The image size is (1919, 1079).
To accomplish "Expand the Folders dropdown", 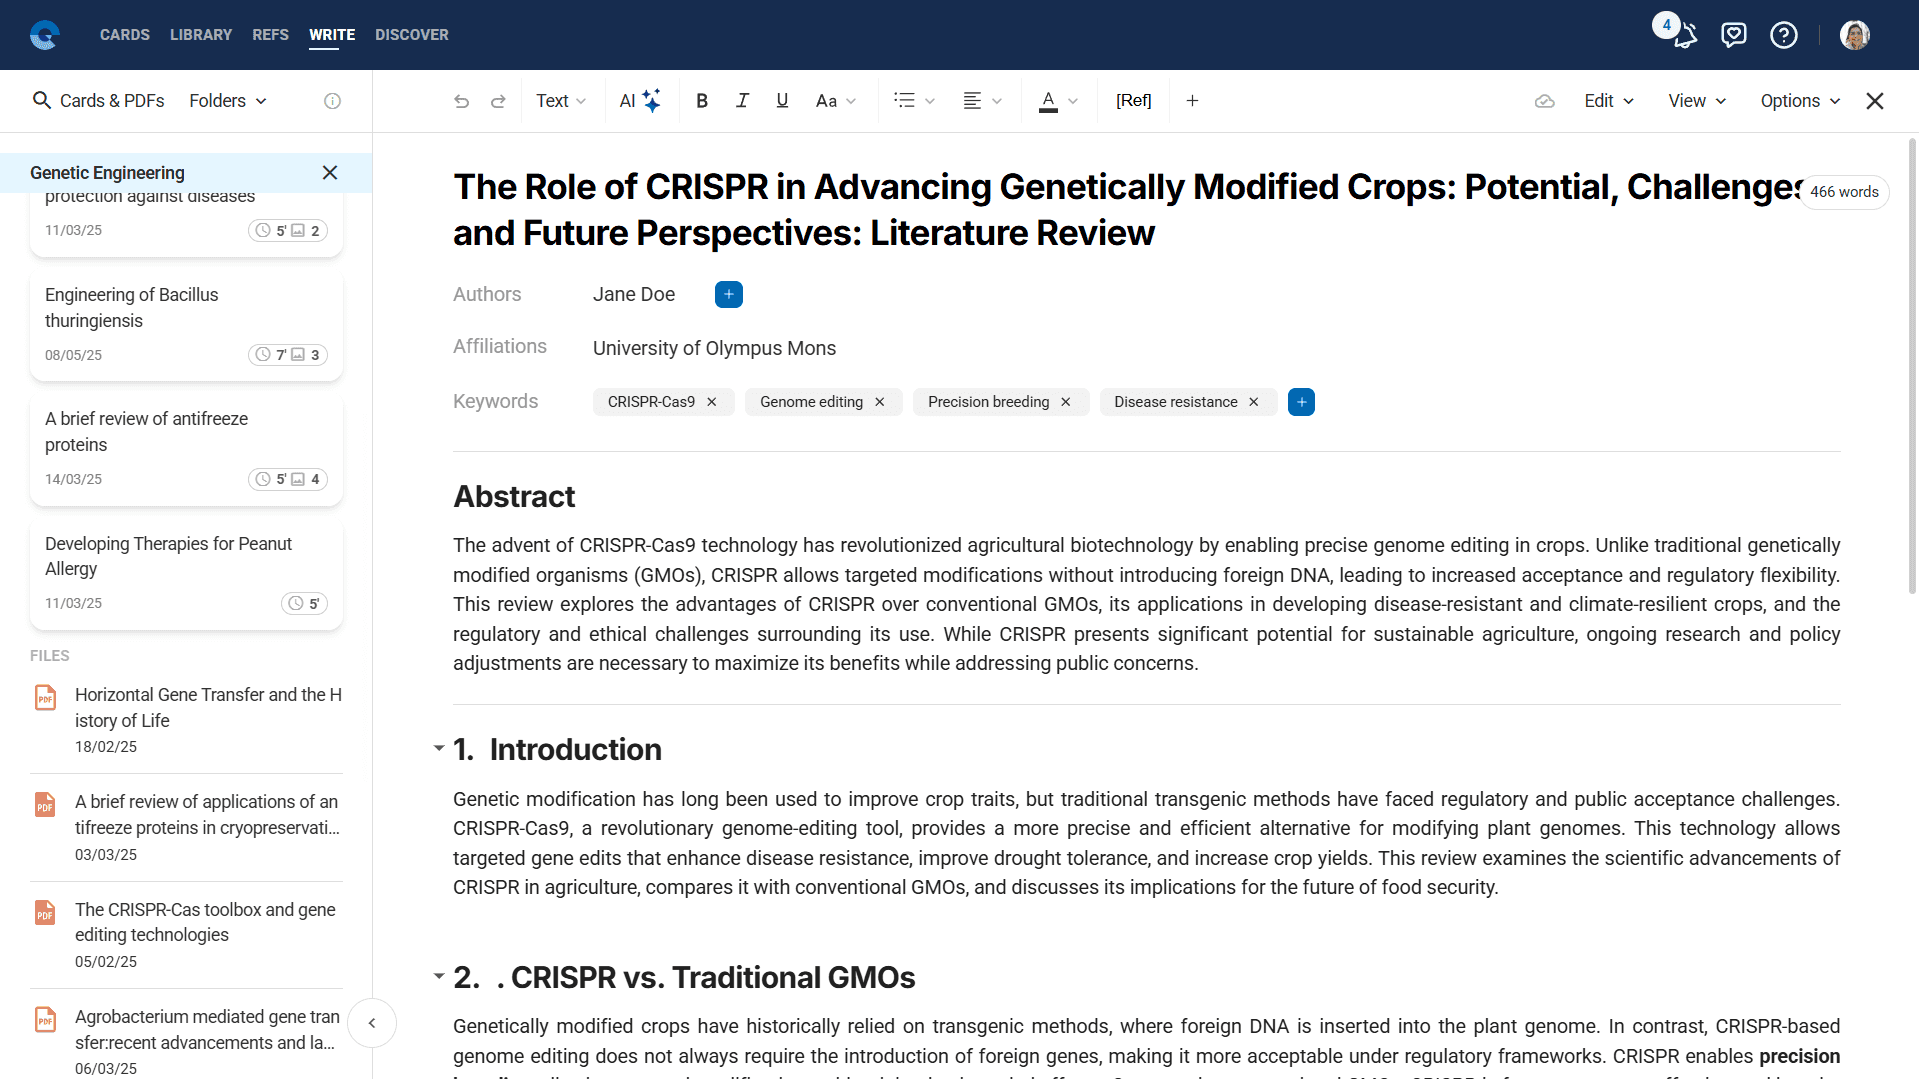I will 228,101.
